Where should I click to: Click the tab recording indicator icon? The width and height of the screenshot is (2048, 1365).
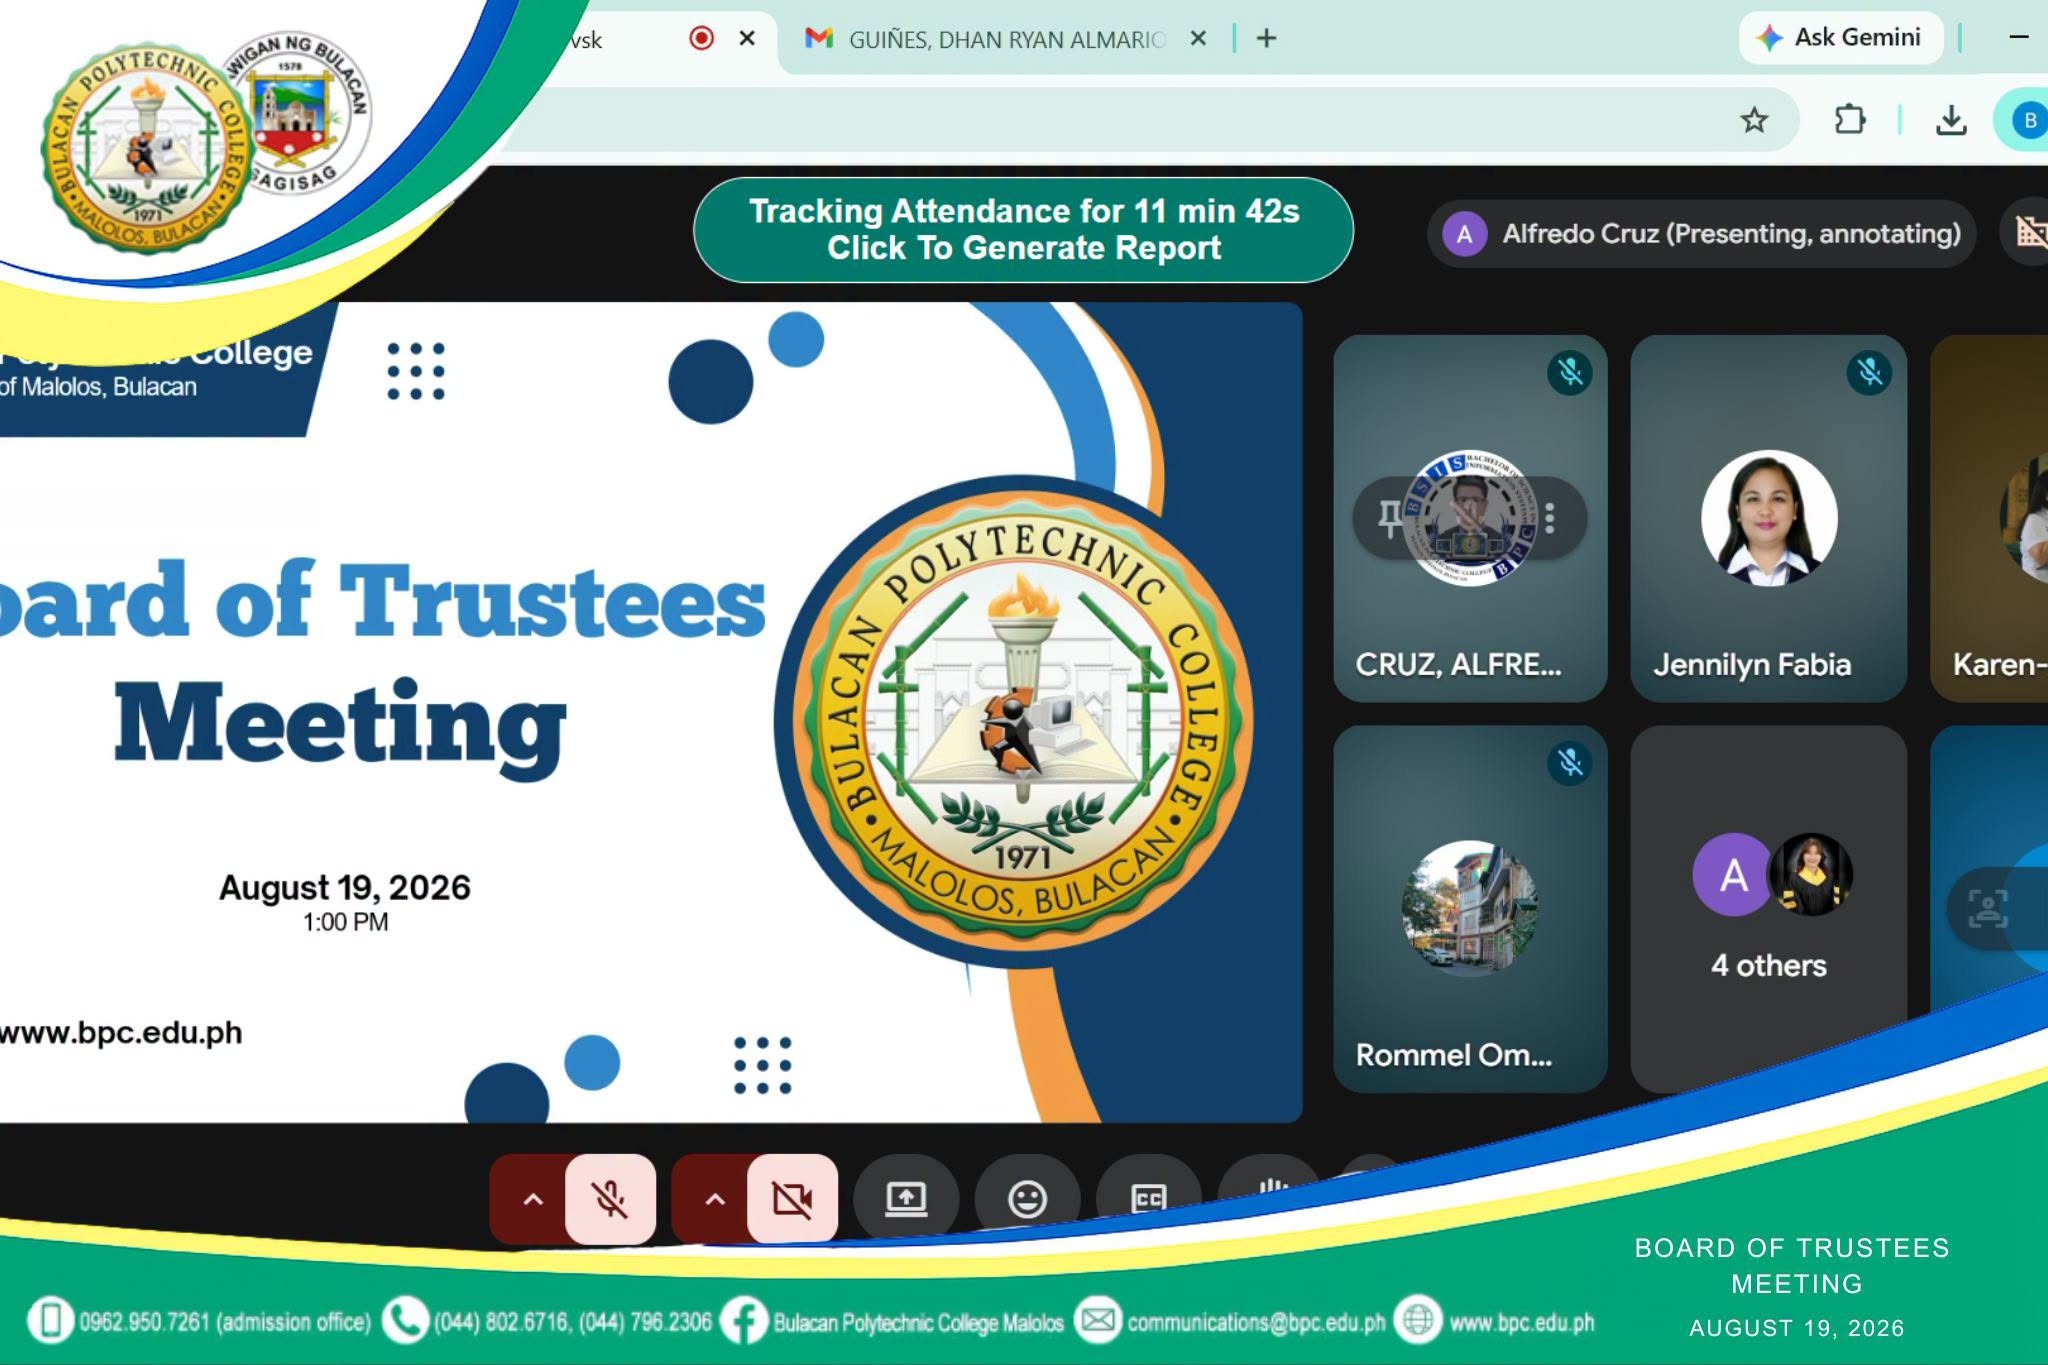click(x=701, y=38)
